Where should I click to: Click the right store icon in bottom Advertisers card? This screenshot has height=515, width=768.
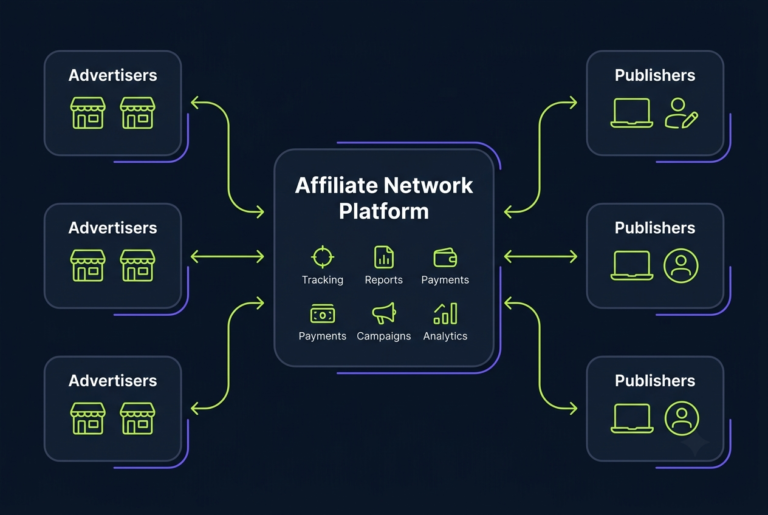(138, 418)
